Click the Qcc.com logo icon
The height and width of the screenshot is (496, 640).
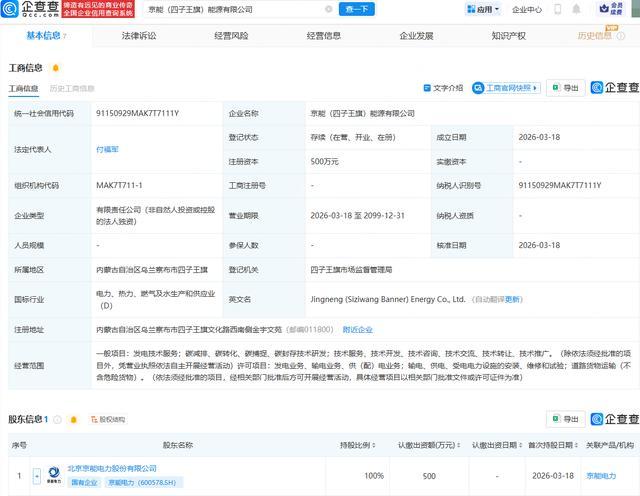[x=9, y=9]
